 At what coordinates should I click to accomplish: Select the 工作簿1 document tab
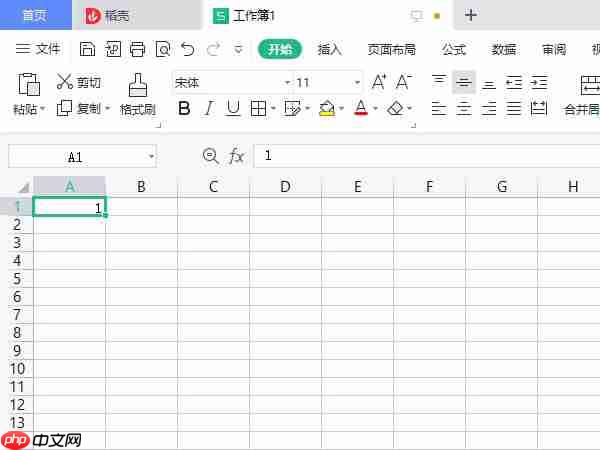coord(329,15)
